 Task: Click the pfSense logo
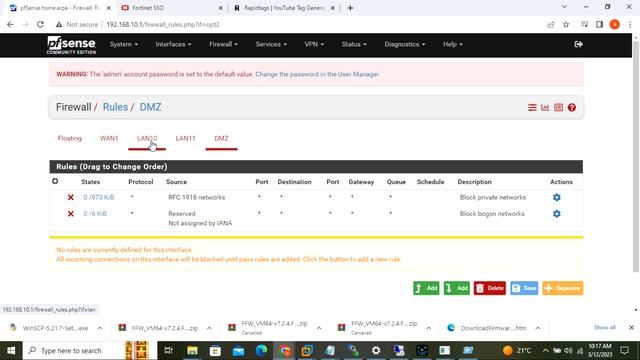click(71, 45)
